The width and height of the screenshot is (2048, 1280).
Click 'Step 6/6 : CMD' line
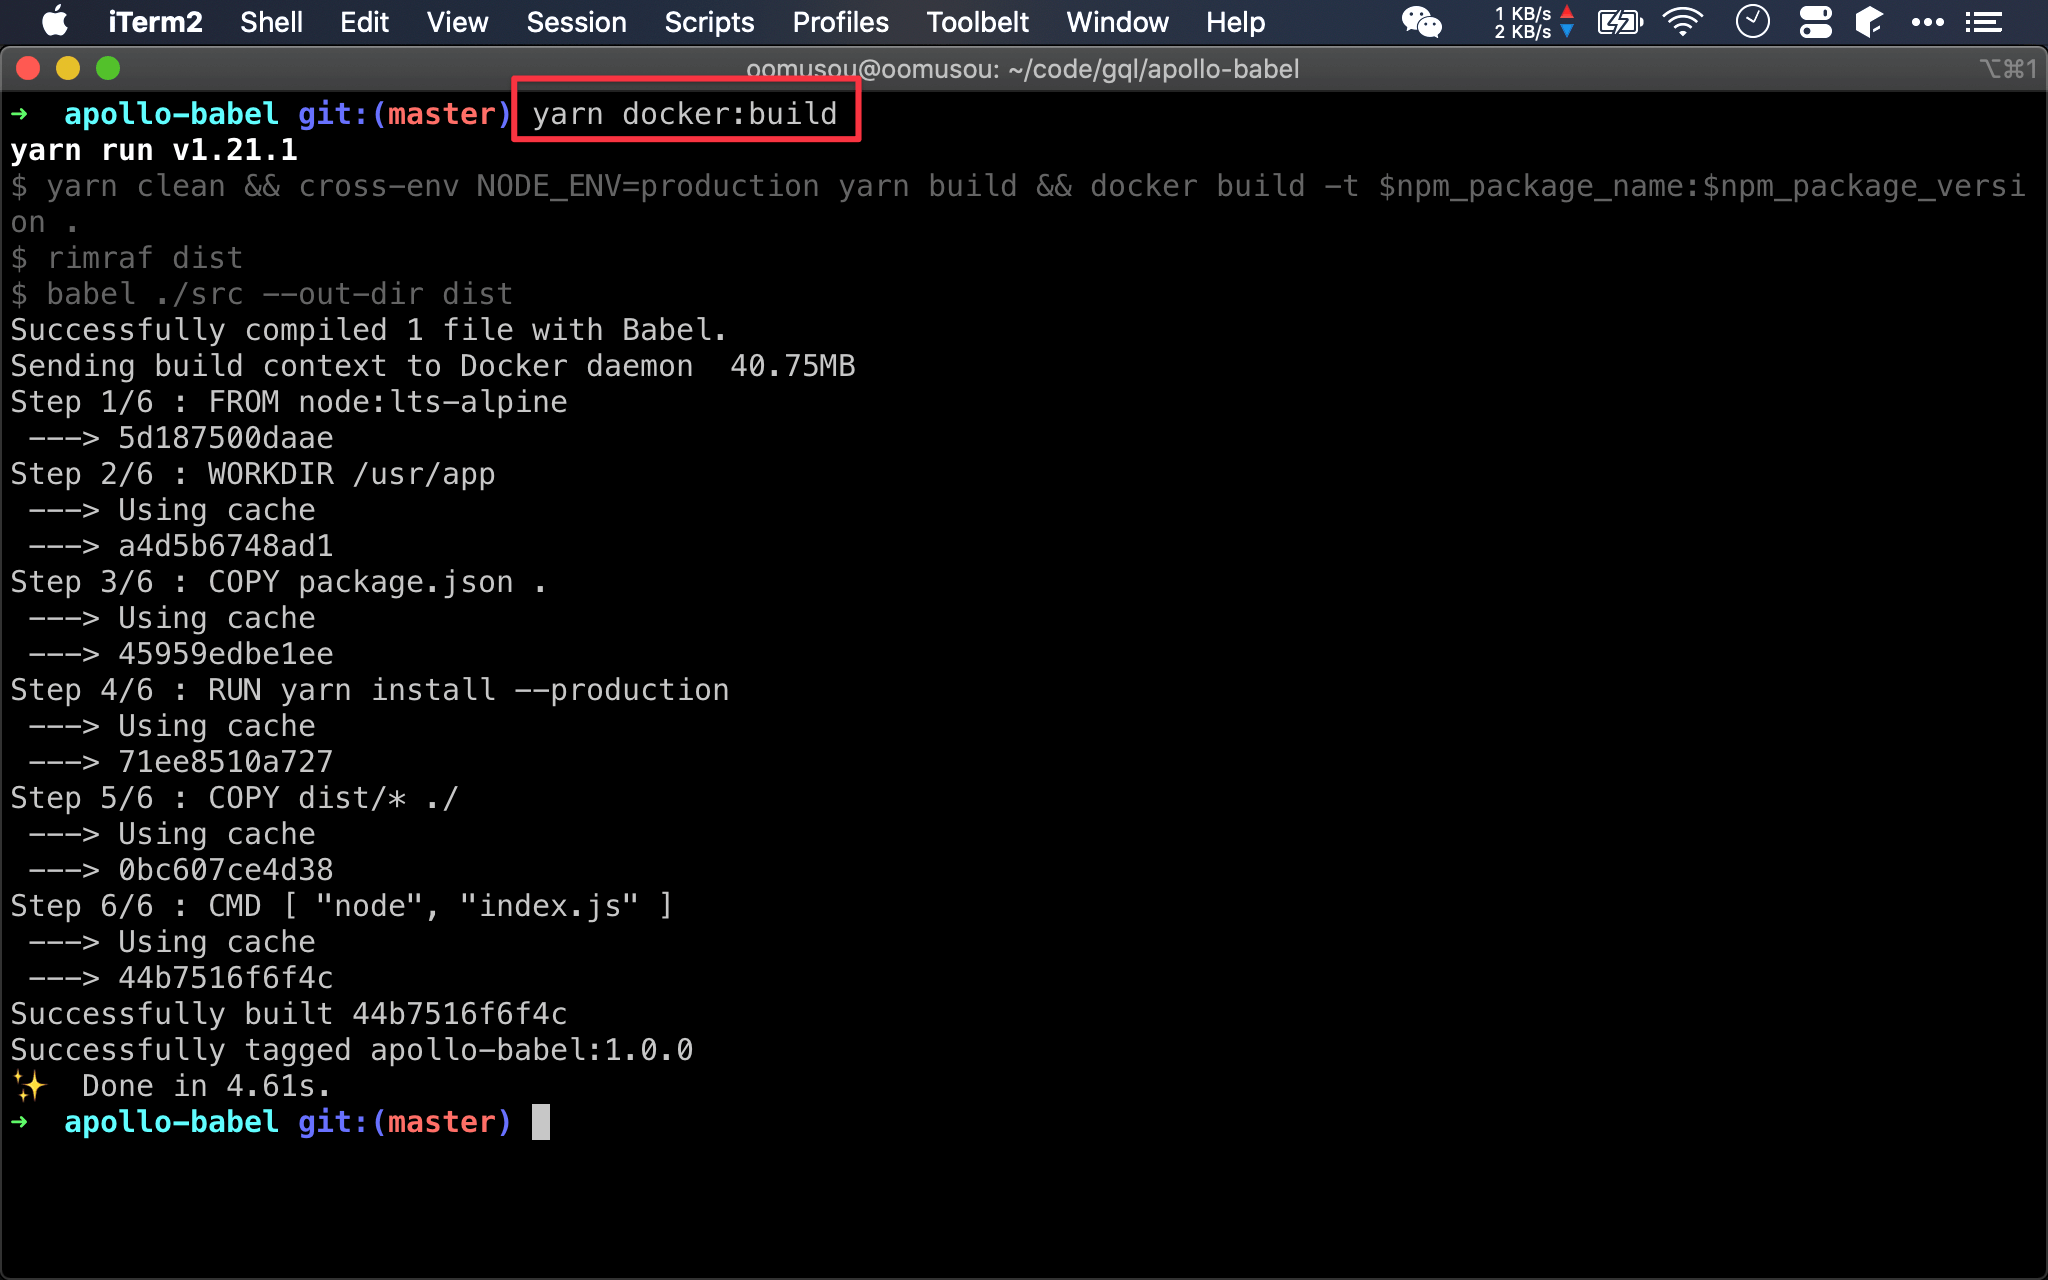click(342, 906)
